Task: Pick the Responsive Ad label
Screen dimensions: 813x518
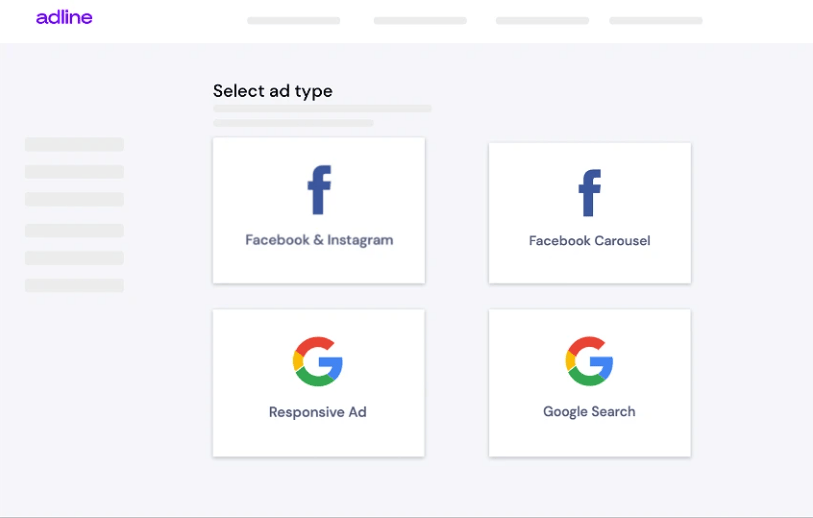Action: tap(318, 412)
